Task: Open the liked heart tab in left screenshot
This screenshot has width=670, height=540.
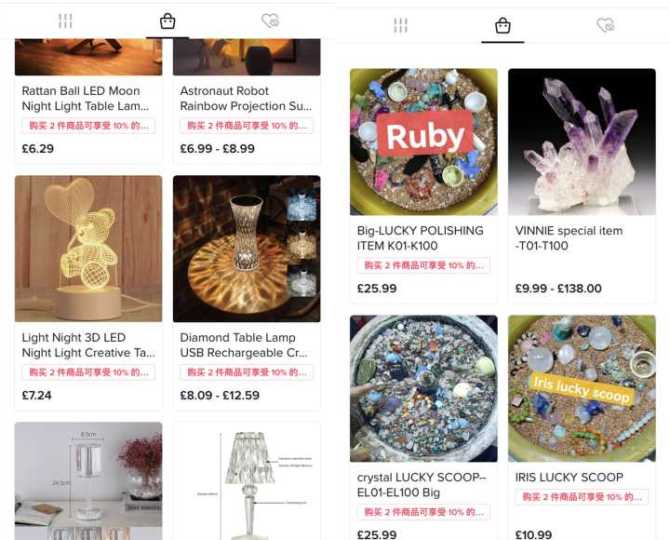Action: tap(270, 21)
